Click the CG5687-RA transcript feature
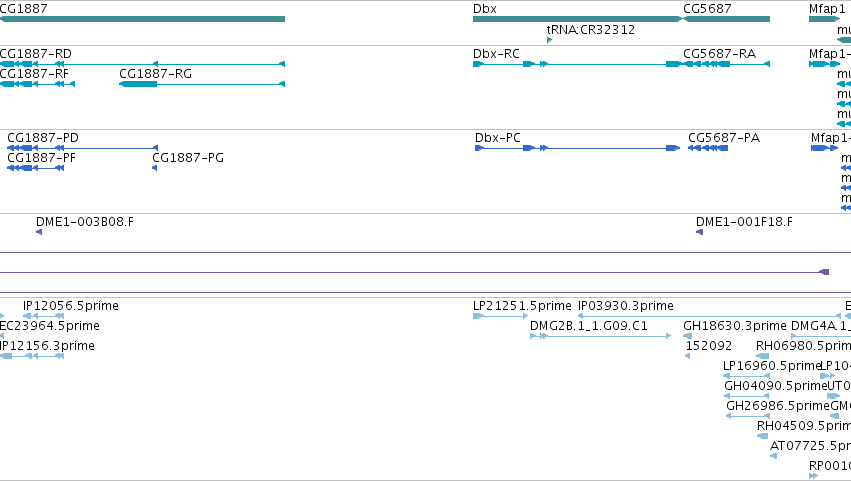Viewport: 851px width, 481px height. coord(726,64)
